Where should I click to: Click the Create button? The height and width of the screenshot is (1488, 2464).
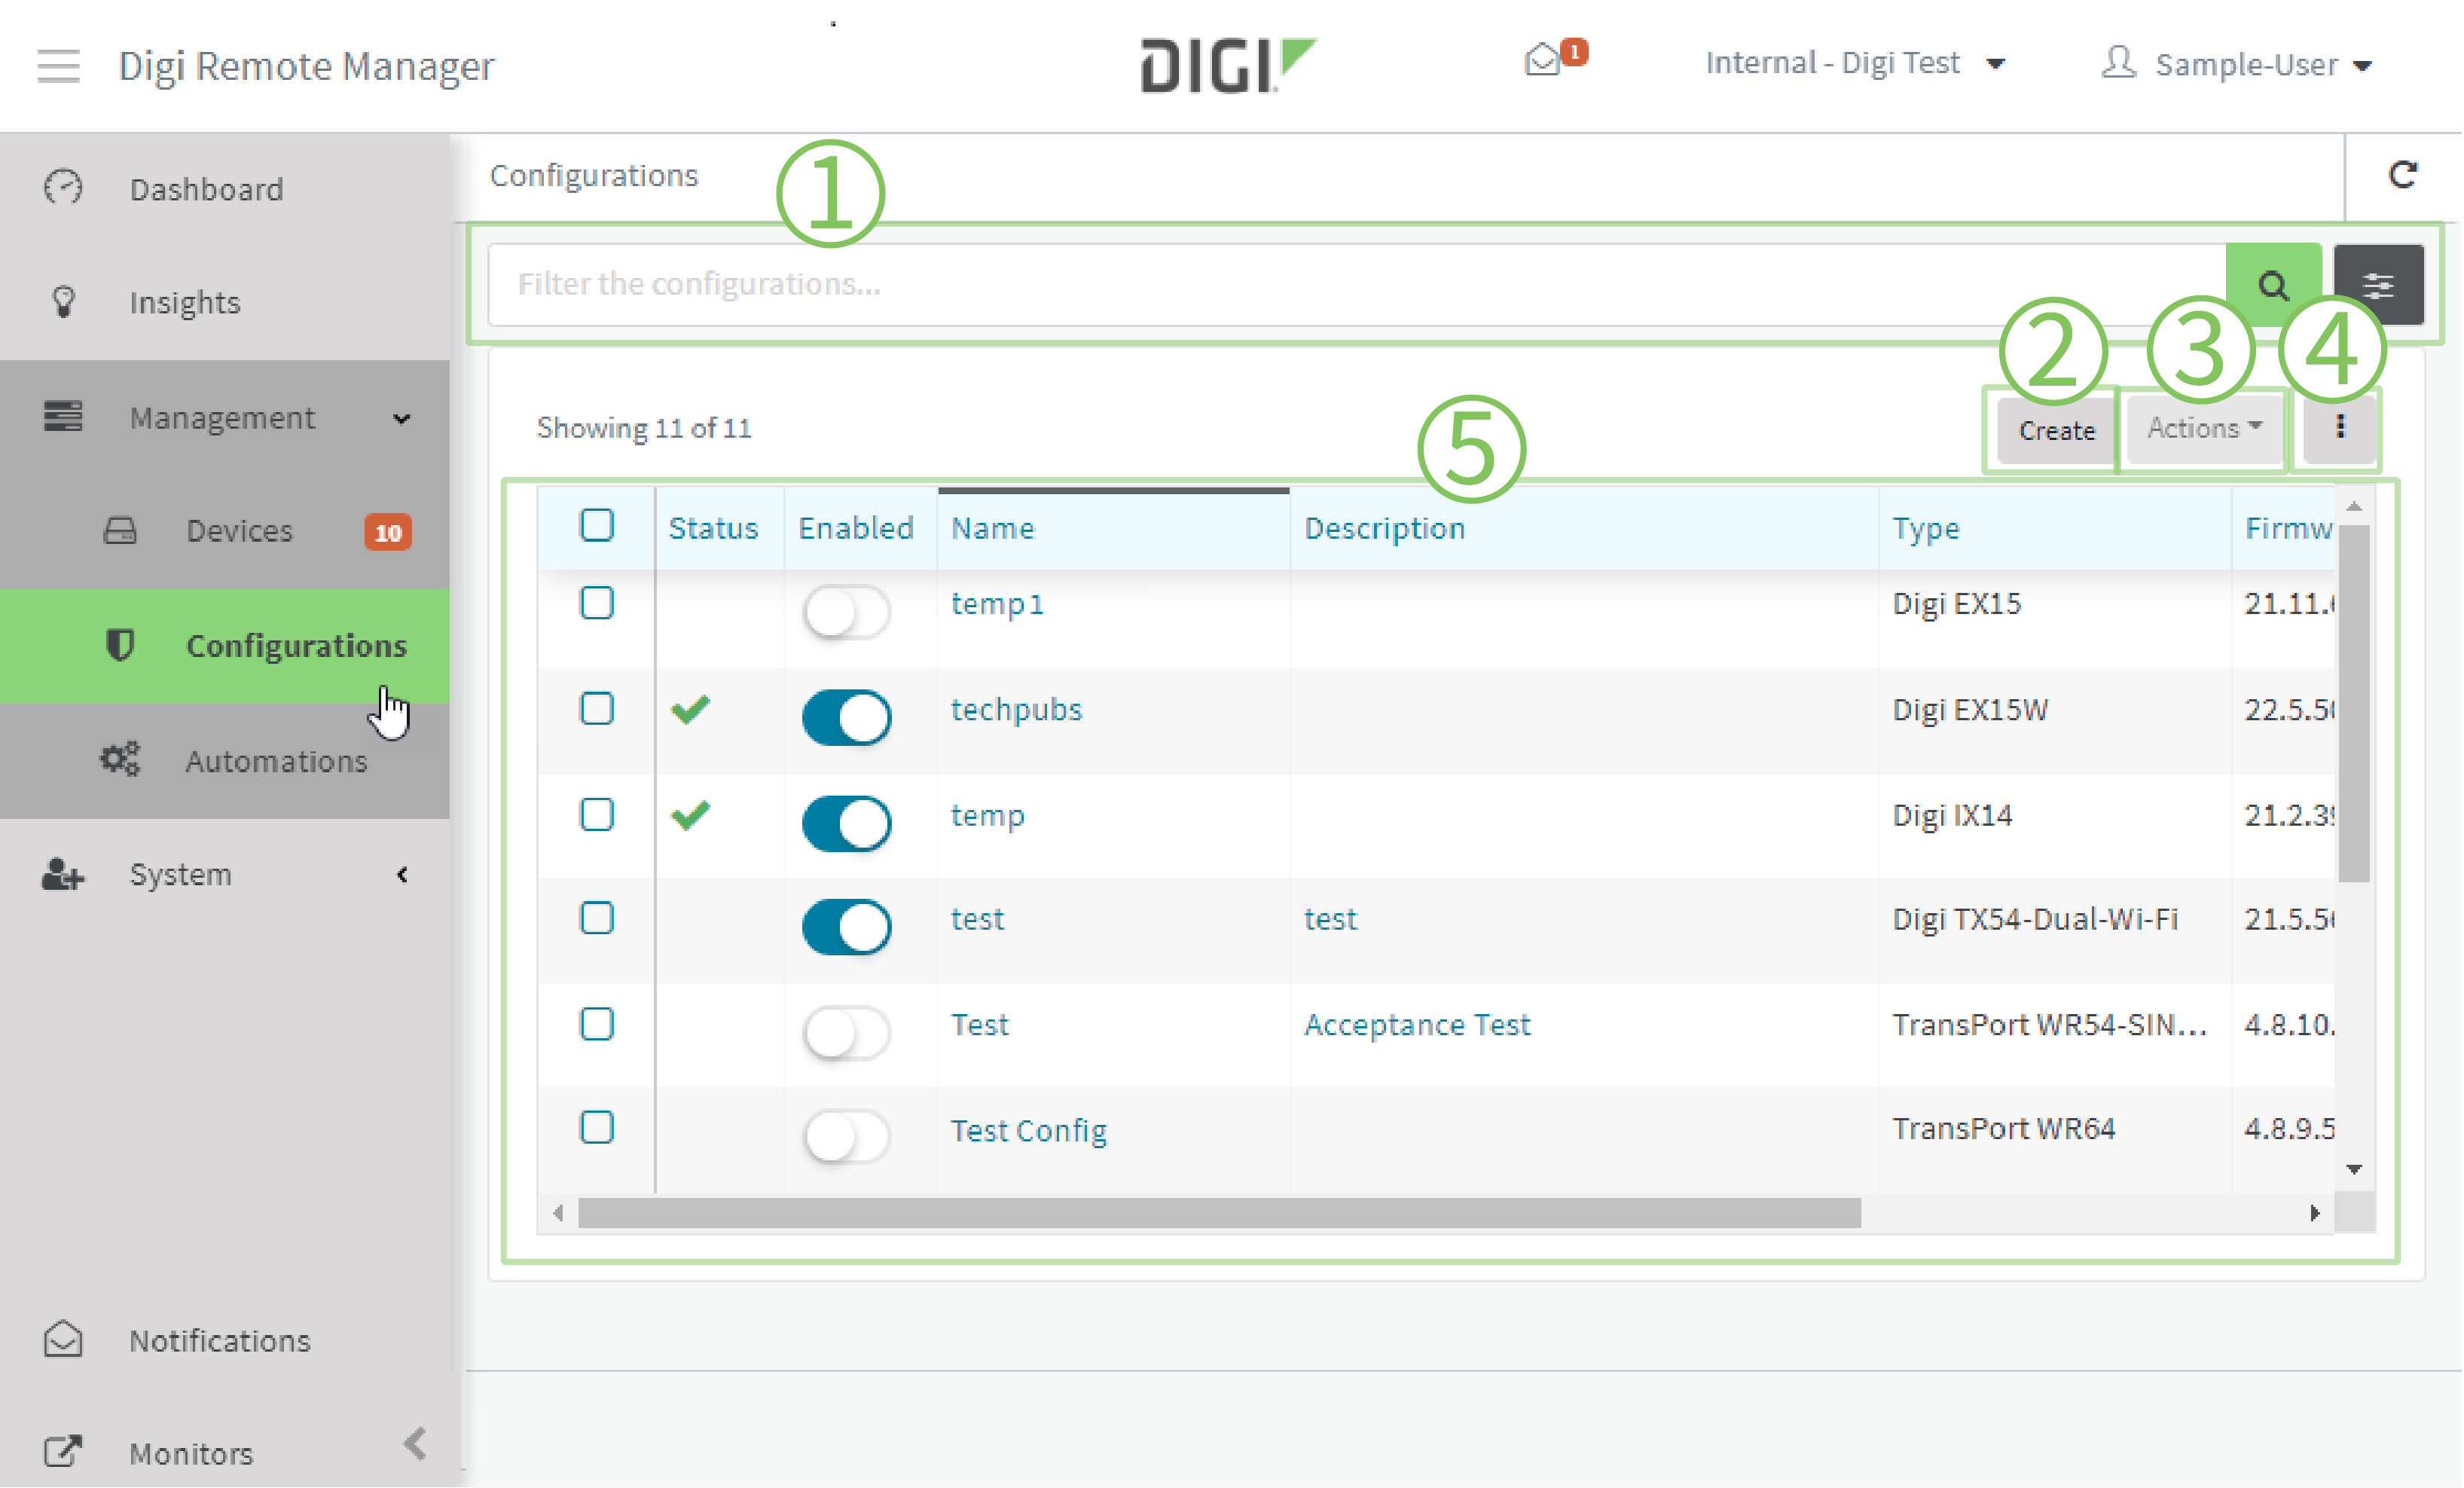click(2056, 430)
